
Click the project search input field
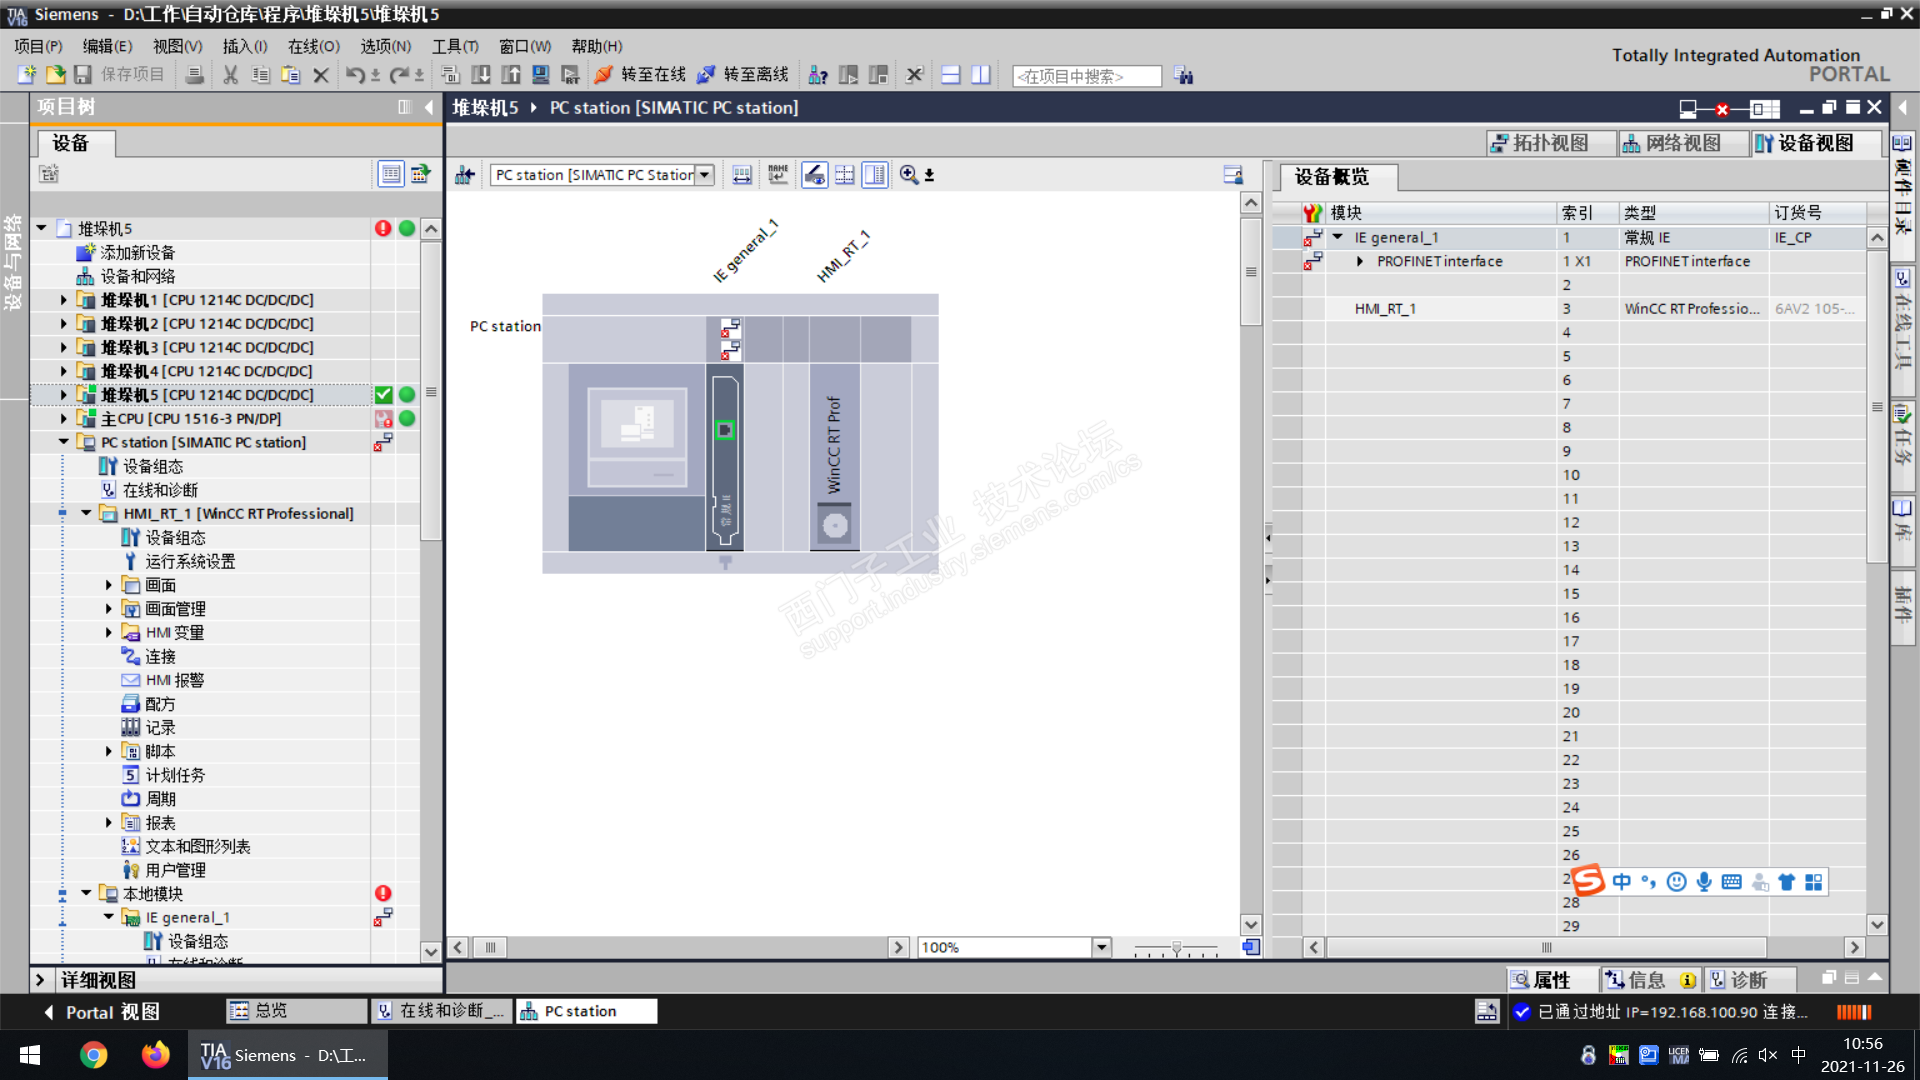coord(1085,76)
